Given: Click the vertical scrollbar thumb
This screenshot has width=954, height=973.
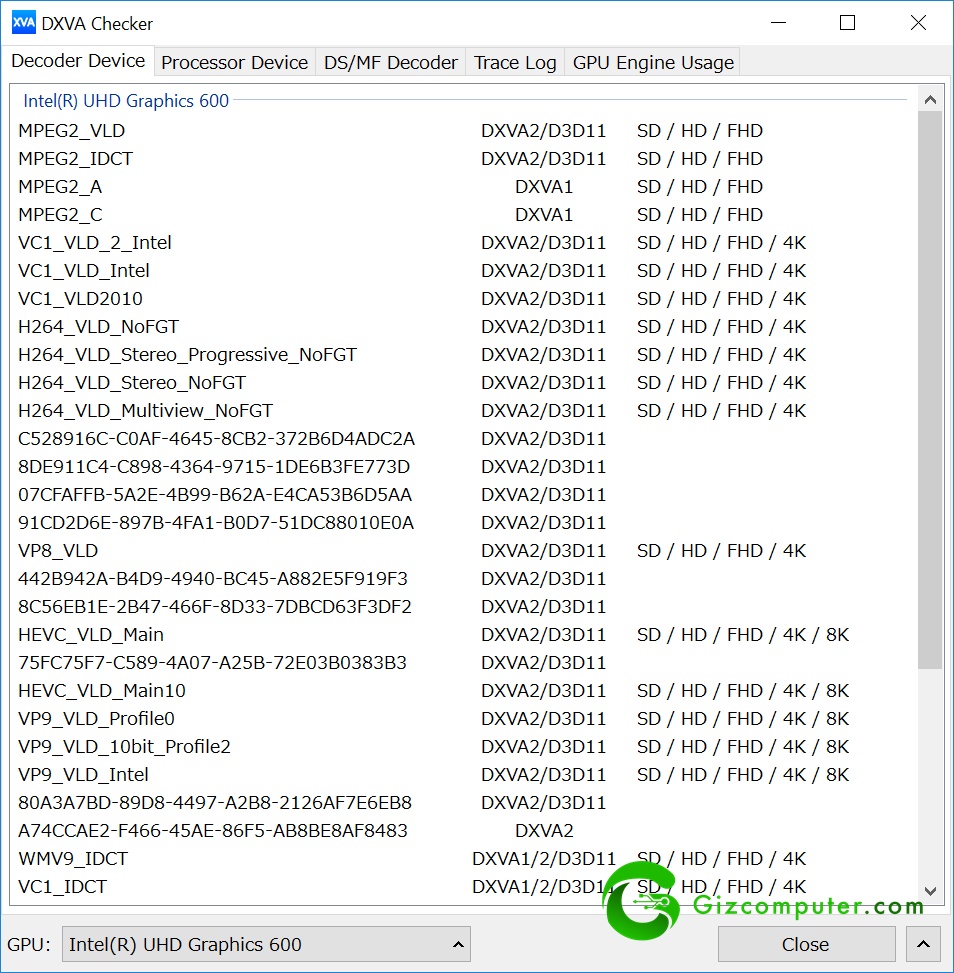Looking at the screenshot, I should [930, 390].
